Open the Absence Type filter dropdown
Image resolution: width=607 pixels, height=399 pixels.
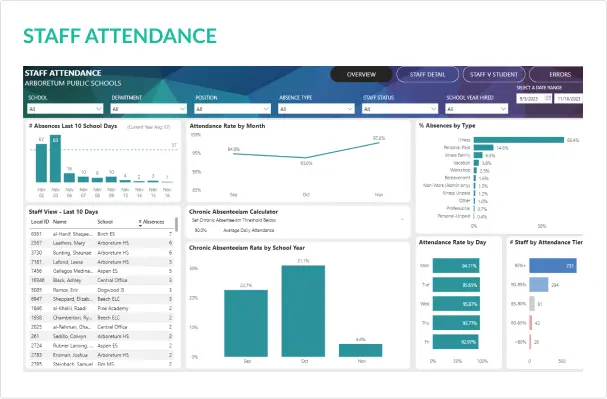(x=316, y=109)
